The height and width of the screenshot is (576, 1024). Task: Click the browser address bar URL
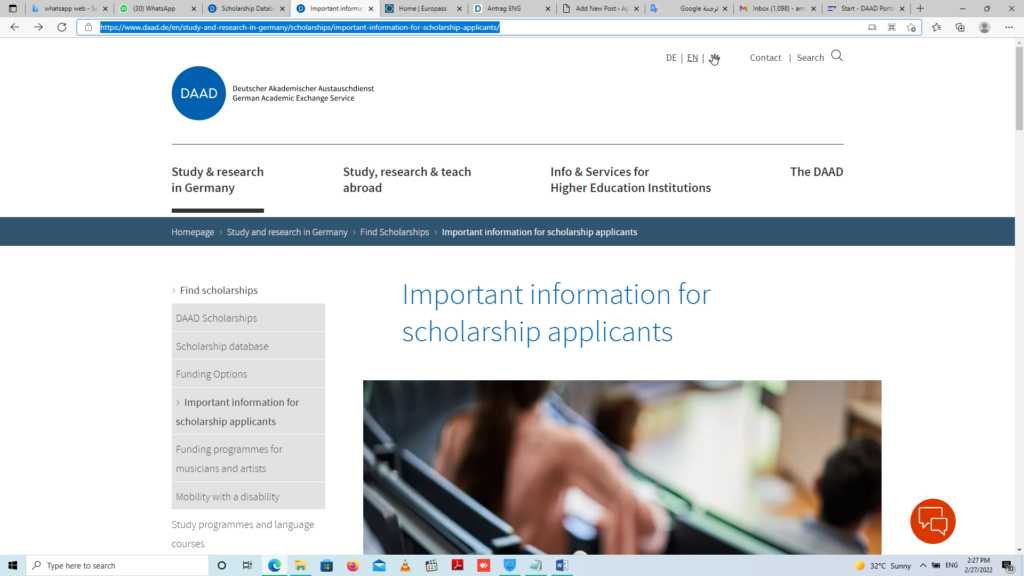click(300, 27)
